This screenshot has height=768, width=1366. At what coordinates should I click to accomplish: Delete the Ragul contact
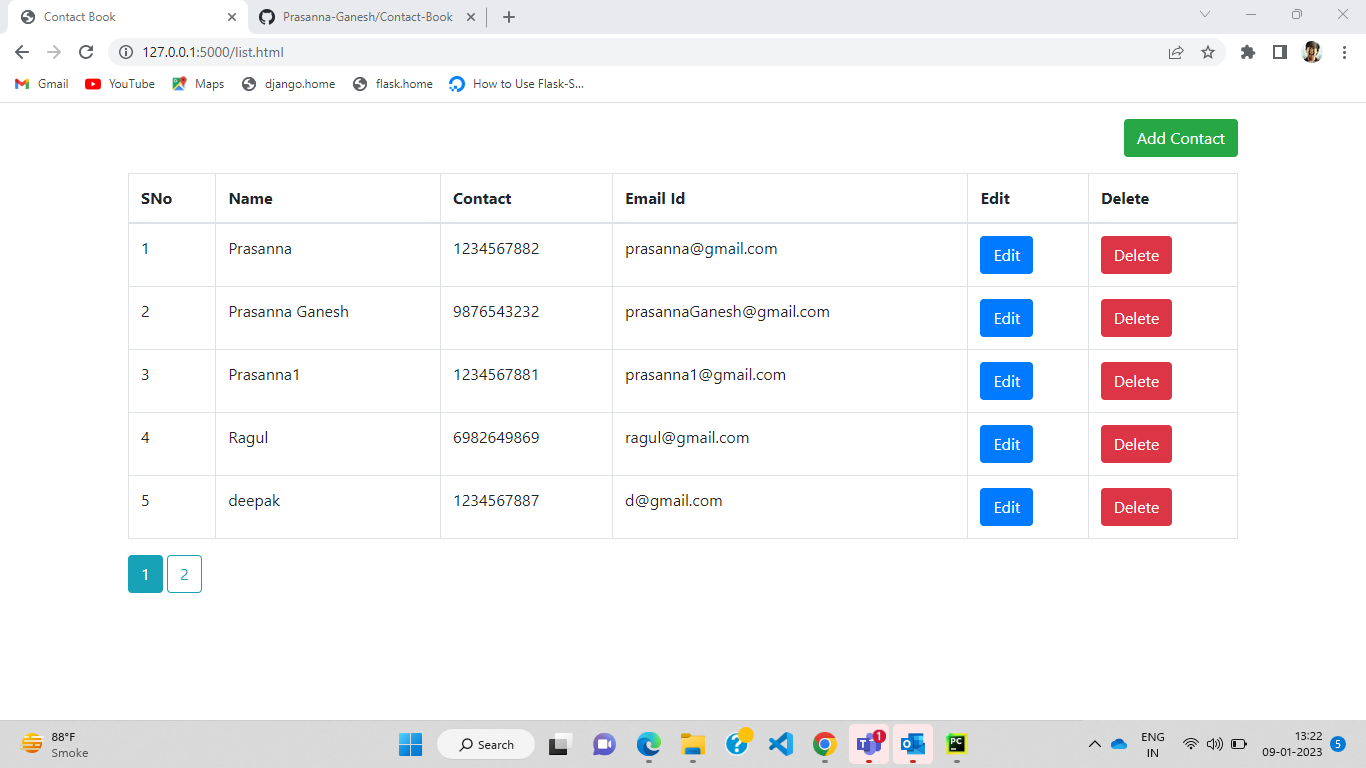(1136, 444)
